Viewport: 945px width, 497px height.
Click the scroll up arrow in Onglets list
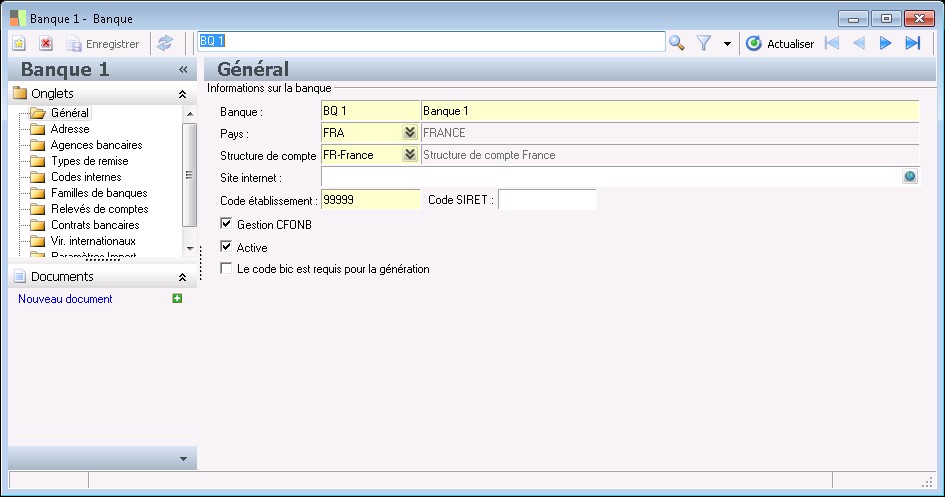190,114
